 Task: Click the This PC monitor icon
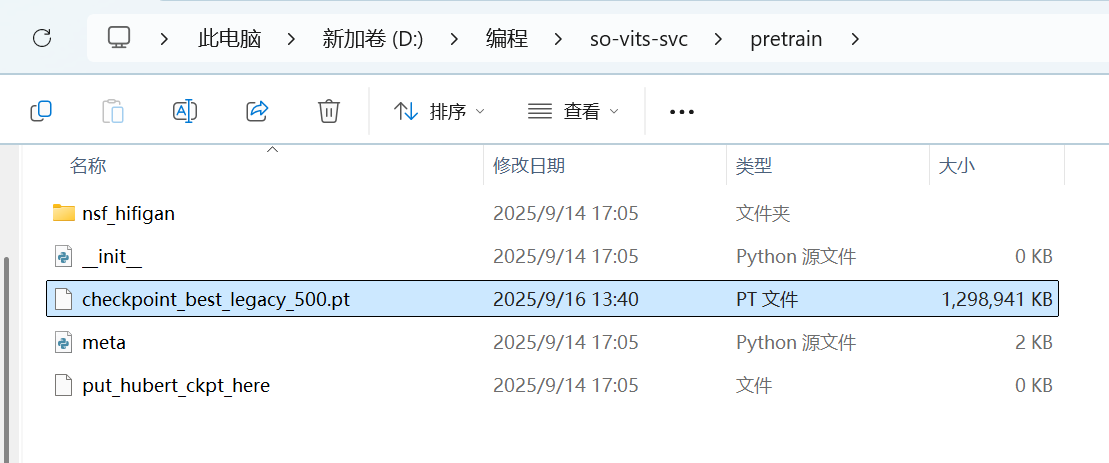click(119, 39)
